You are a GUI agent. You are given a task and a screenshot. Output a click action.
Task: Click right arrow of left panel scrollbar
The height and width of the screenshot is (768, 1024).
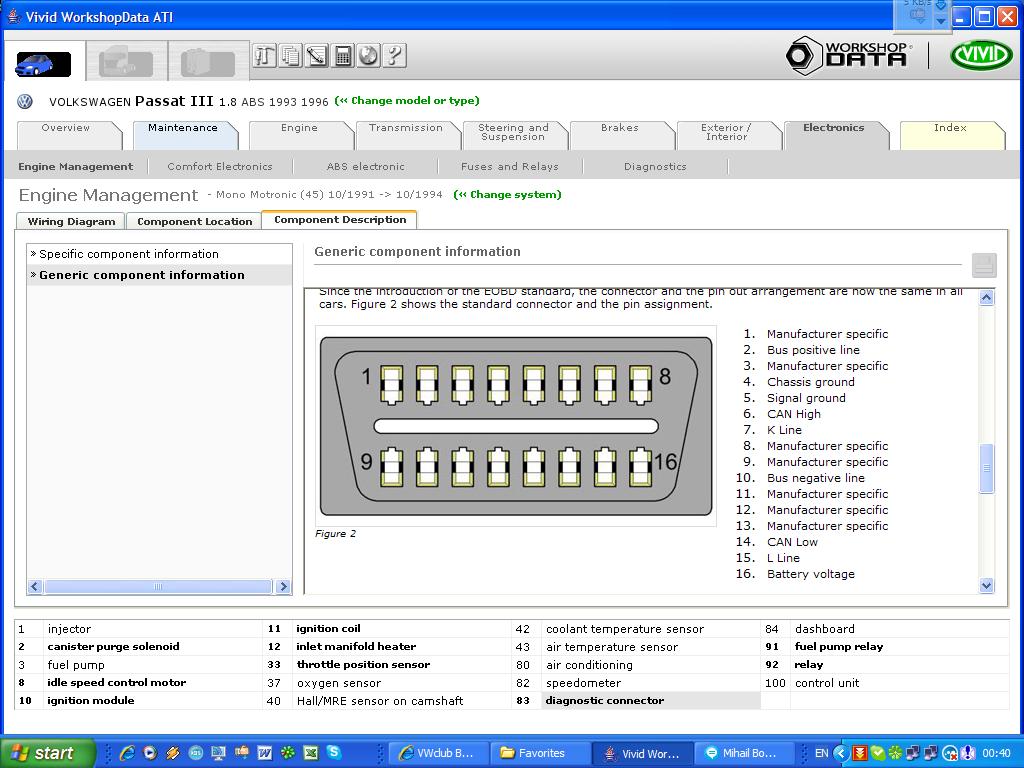pos(283,587)
